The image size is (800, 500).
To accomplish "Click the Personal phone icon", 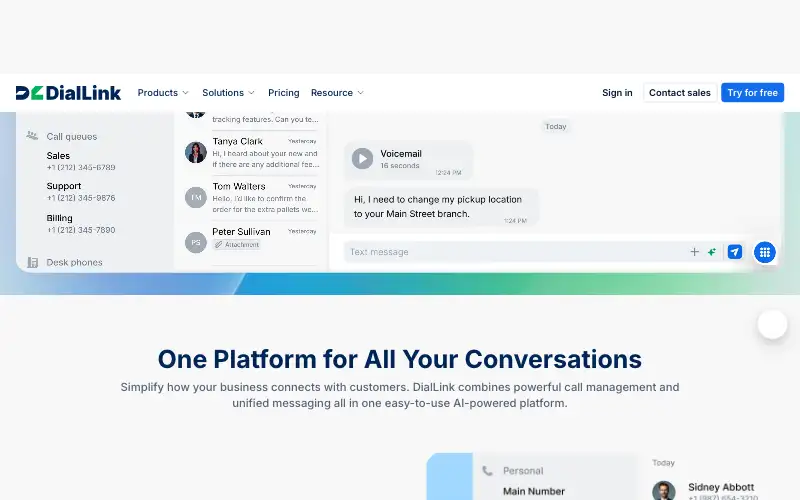I will 487,470.
